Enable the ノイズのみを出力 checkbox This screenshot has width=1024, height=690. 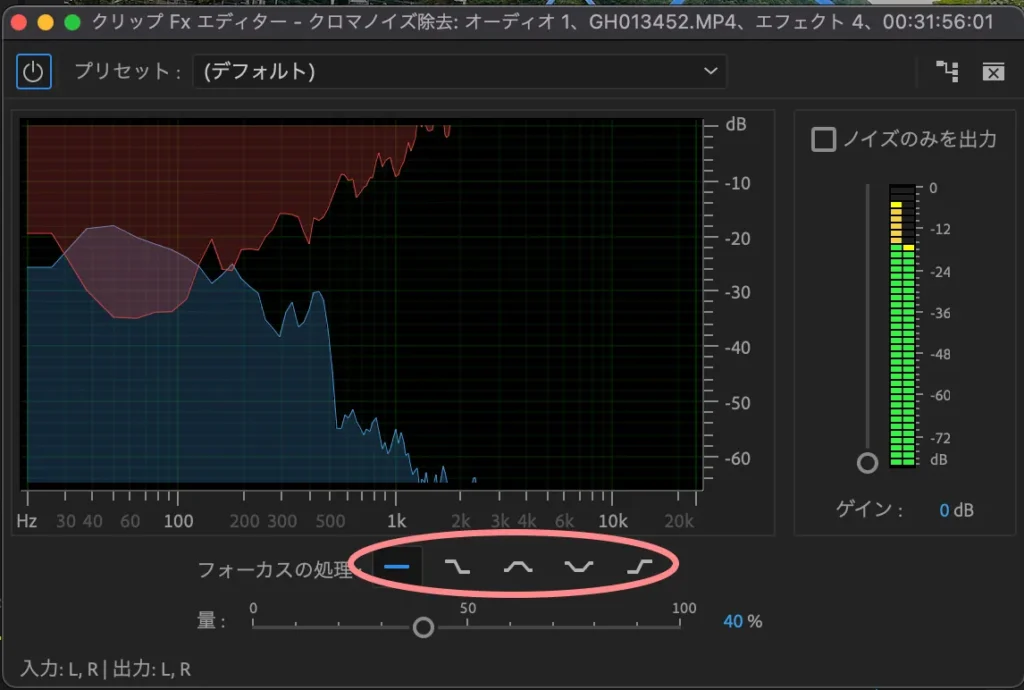[x=823, y=140]
